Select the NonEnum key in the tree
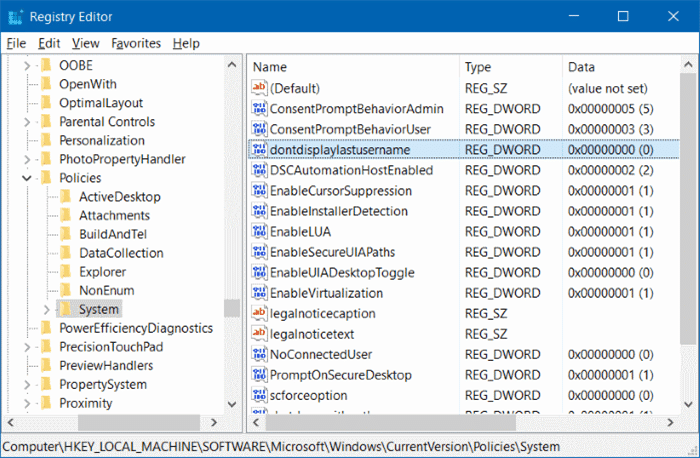Viewport: 700px width, 458px height. click(106, 290)
